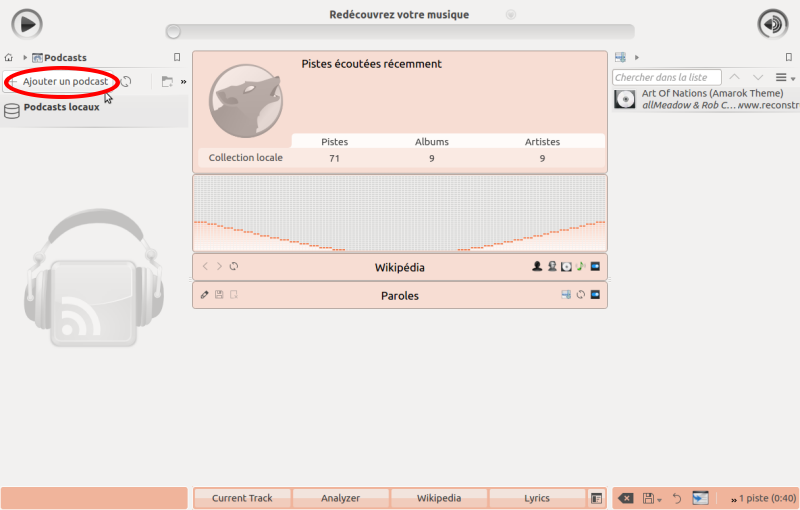Select the Podcasts locaux entry
The width and height of the screenshot is (800, 510).
pyautogui.click(x=94, y=111)
